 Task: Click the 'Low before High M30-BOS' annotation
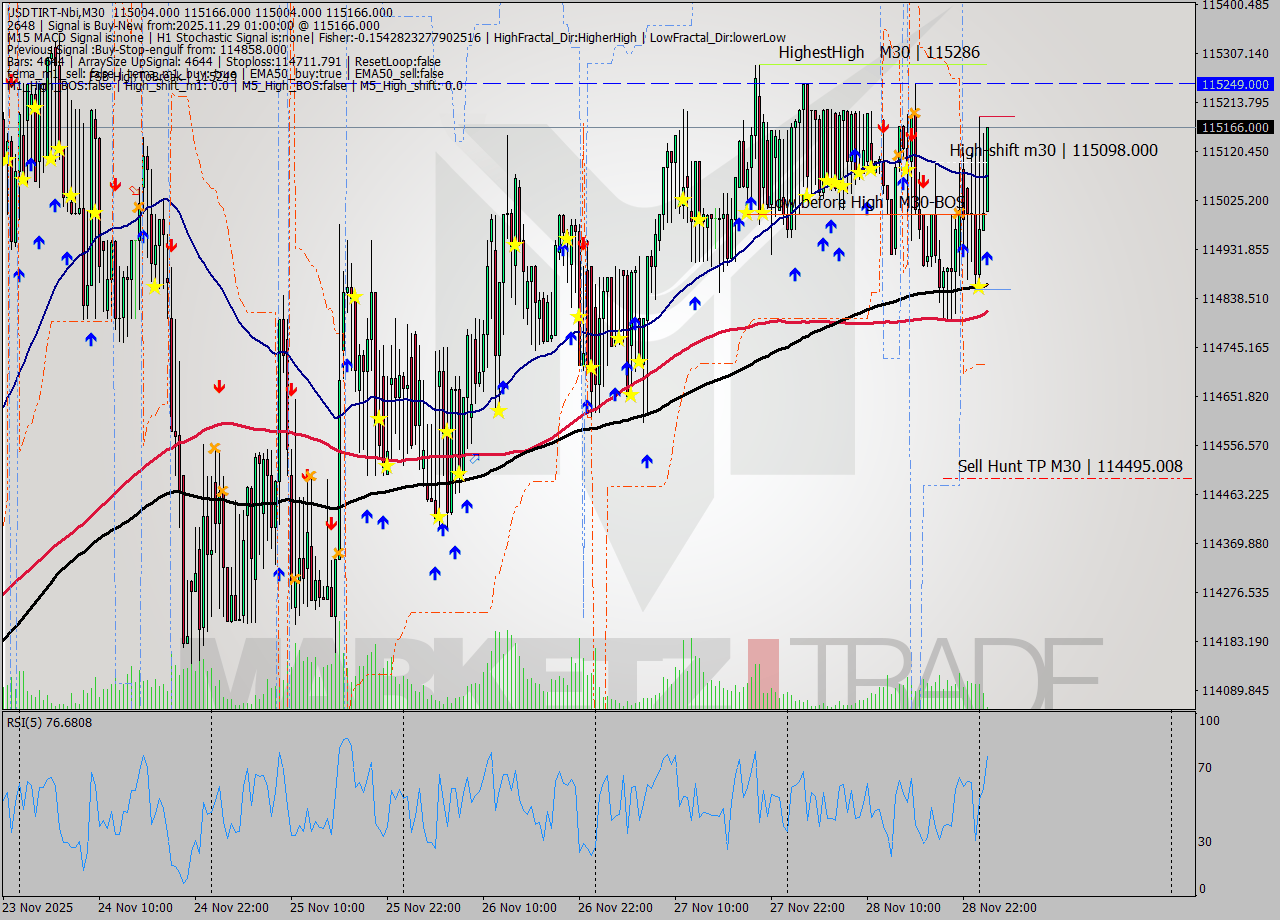(x=865, y=202)
